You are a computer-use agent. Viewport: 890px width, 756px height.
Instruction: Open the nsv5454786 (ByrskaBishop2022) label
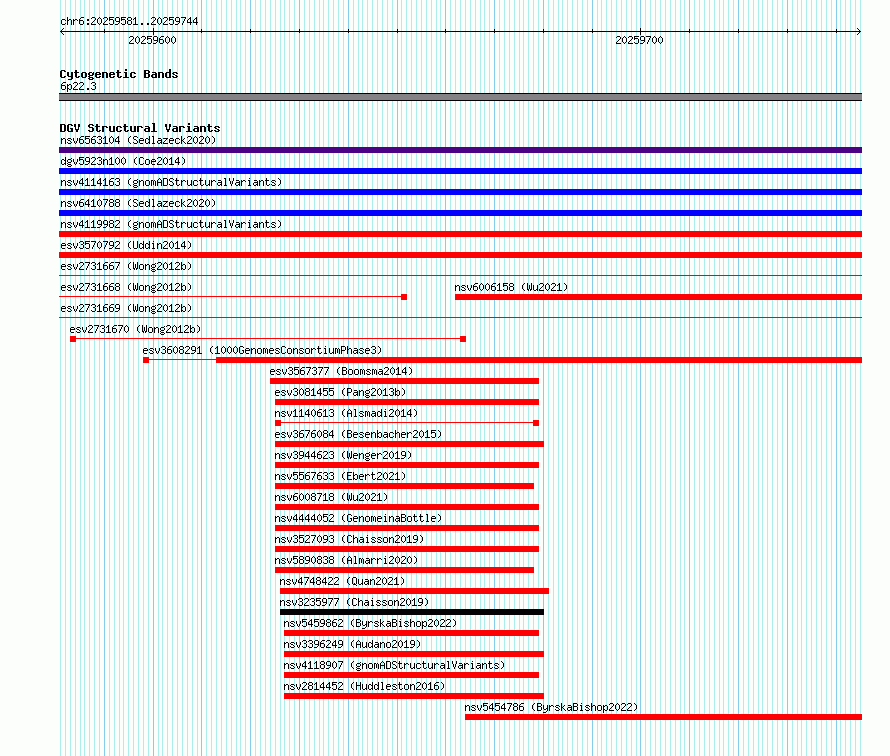(x=551, y=707)
